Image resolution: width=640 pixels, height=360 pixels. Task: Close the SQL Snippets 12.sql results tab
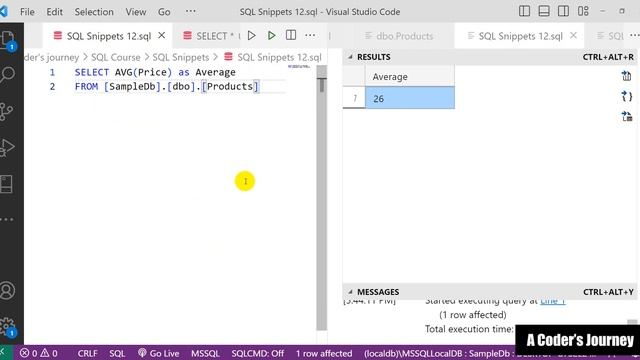(x=573, y=36)
